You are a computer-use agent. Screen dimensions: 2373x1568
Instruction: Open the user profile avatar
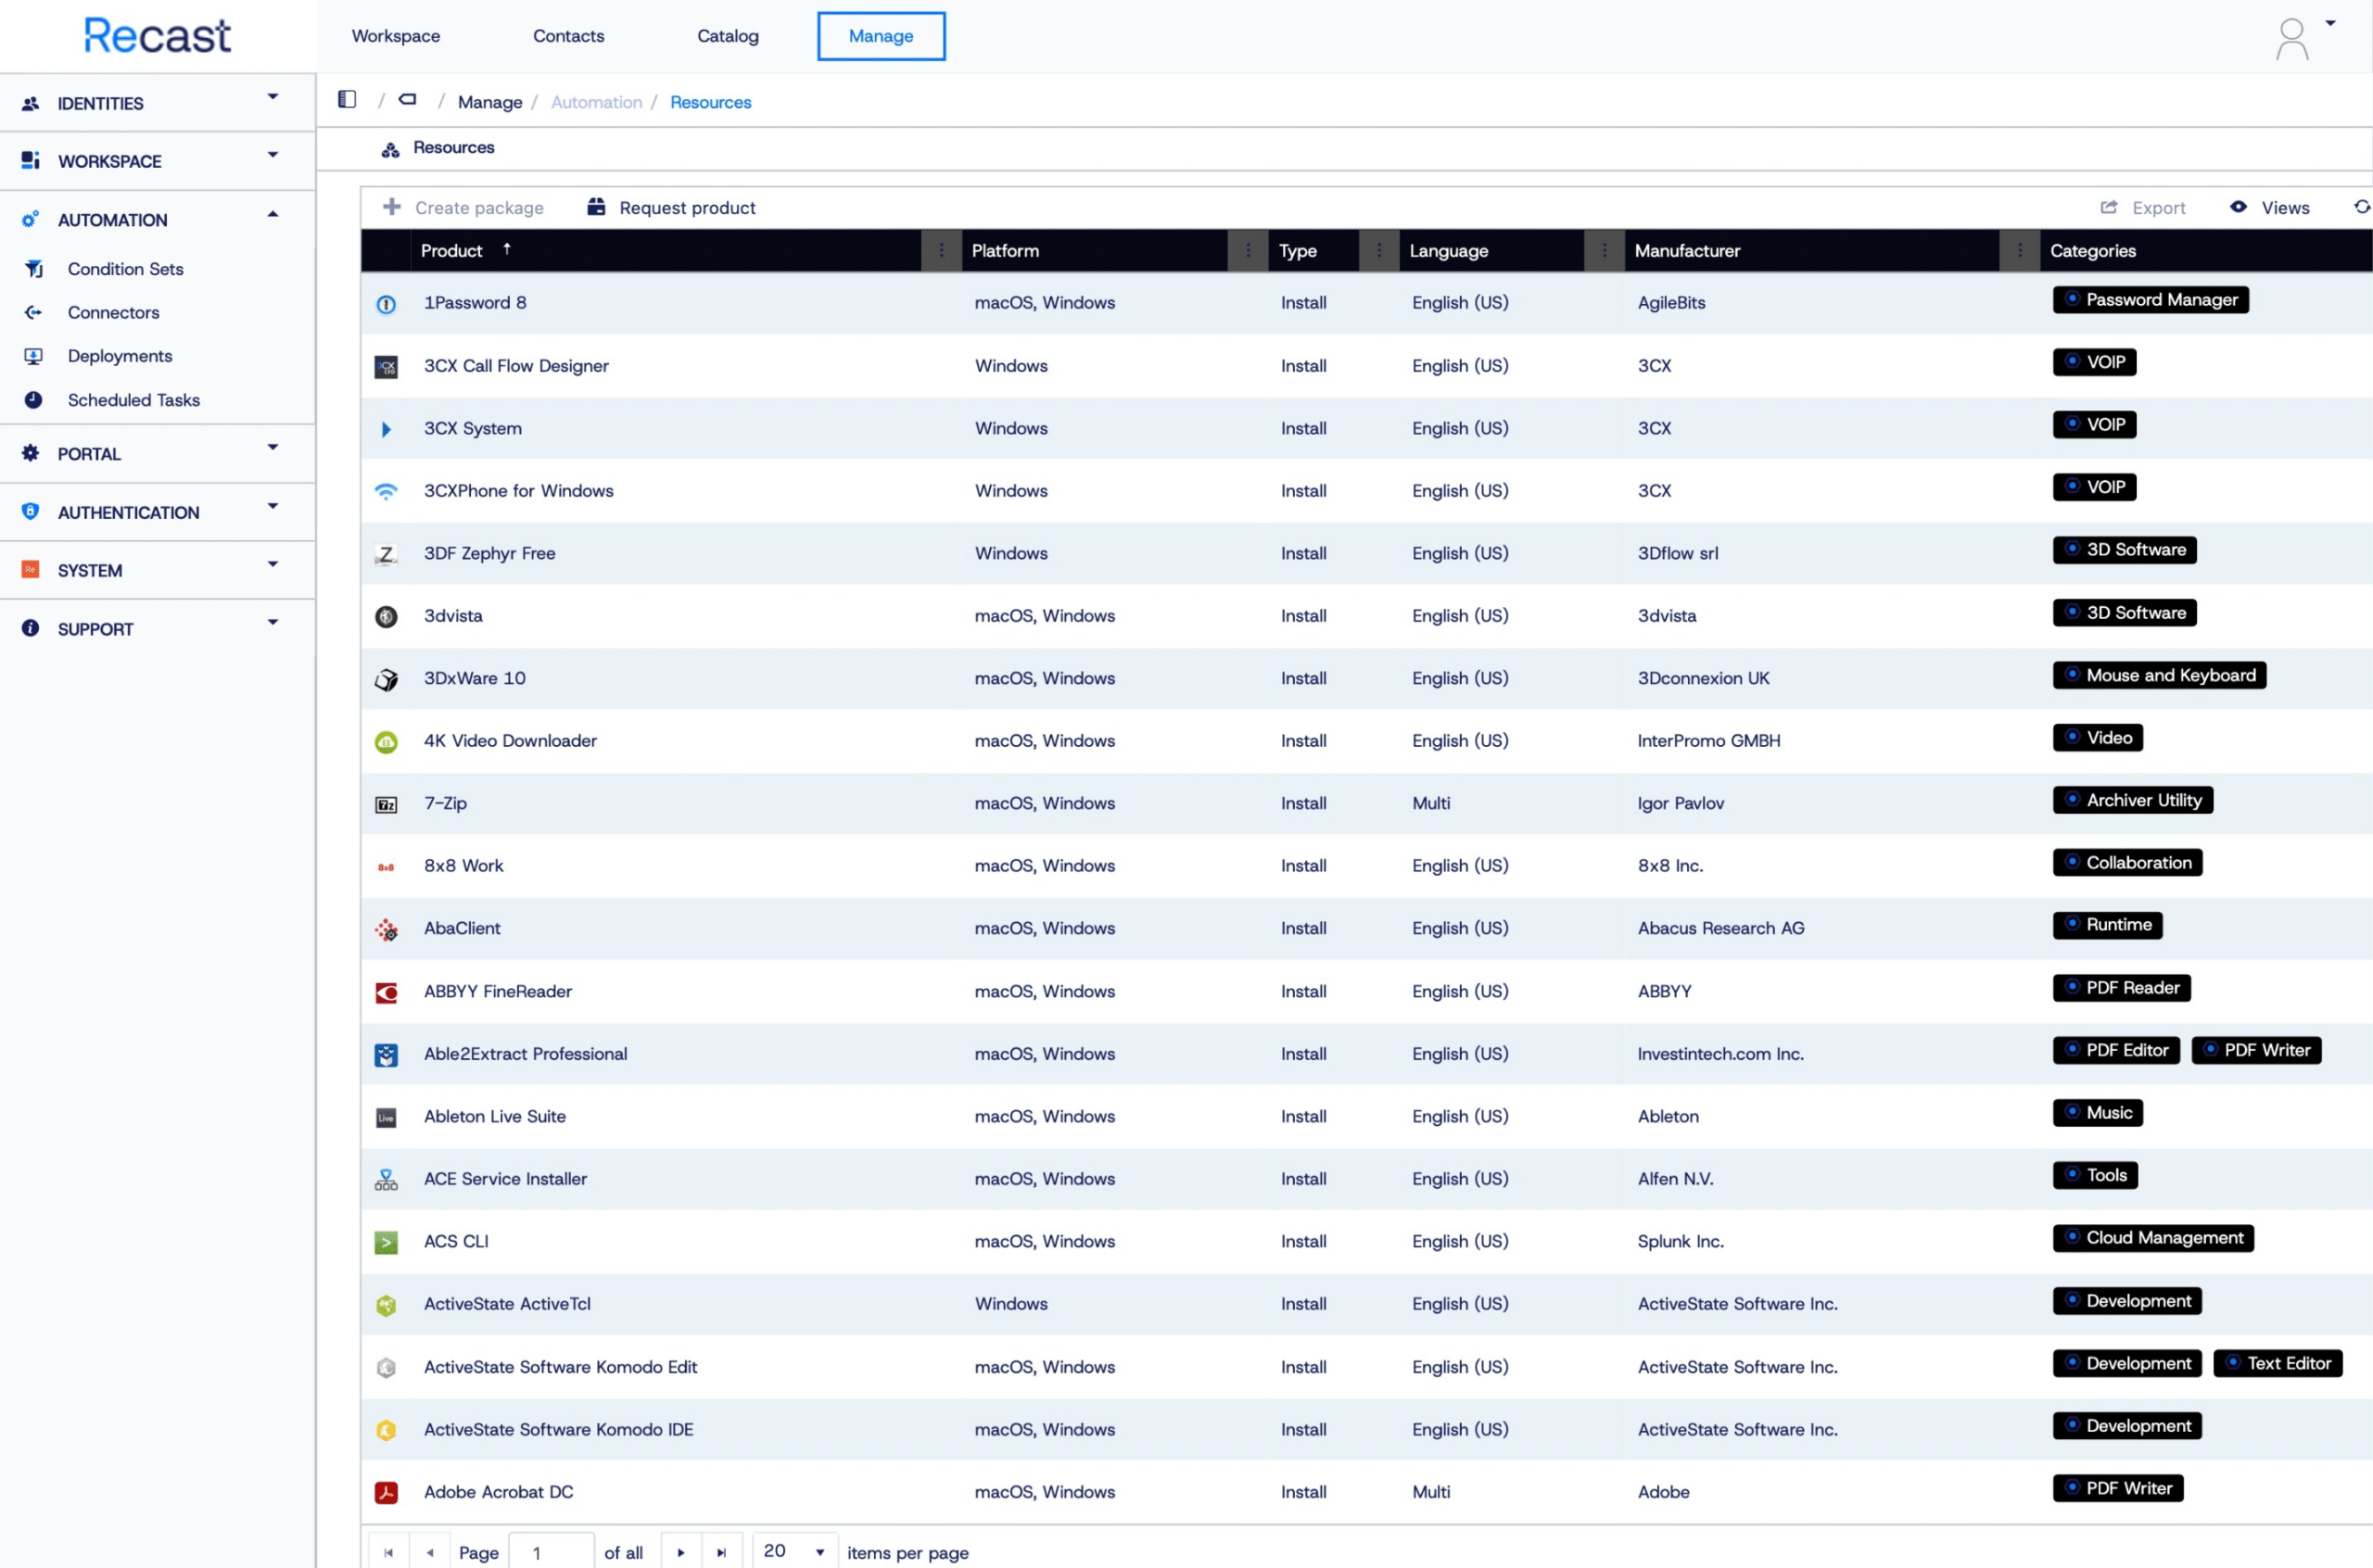tap(2292, 39)
